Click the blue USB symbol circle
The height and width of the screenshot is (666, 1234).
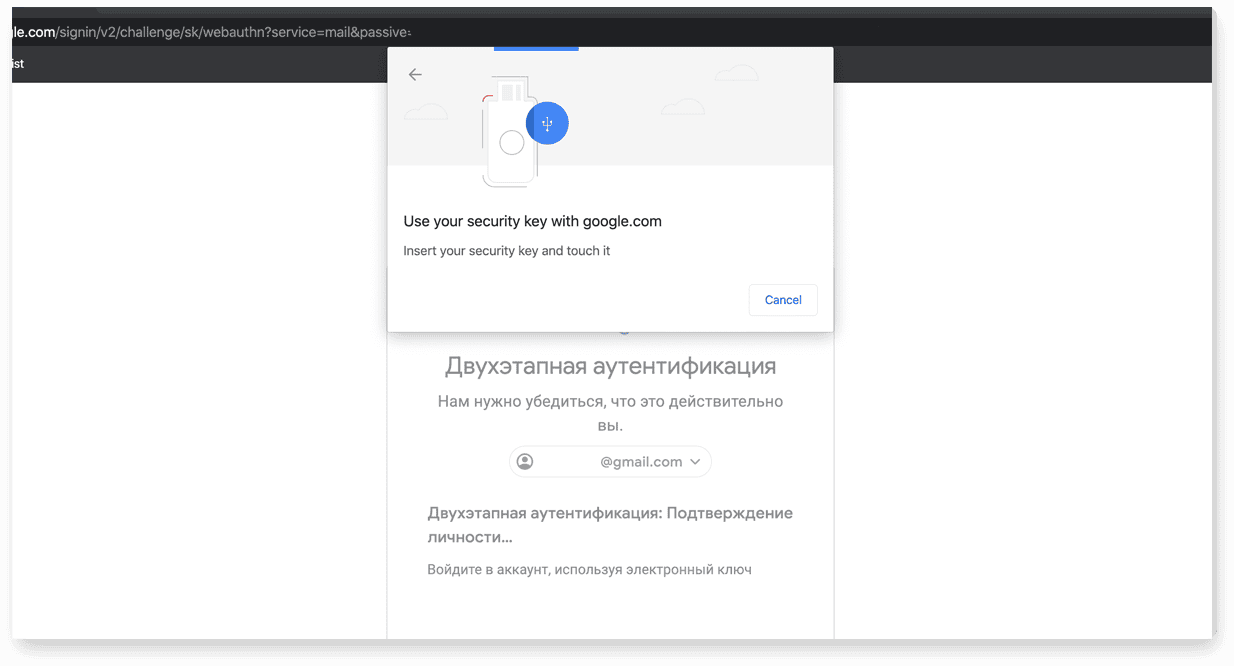pos(547,123)
